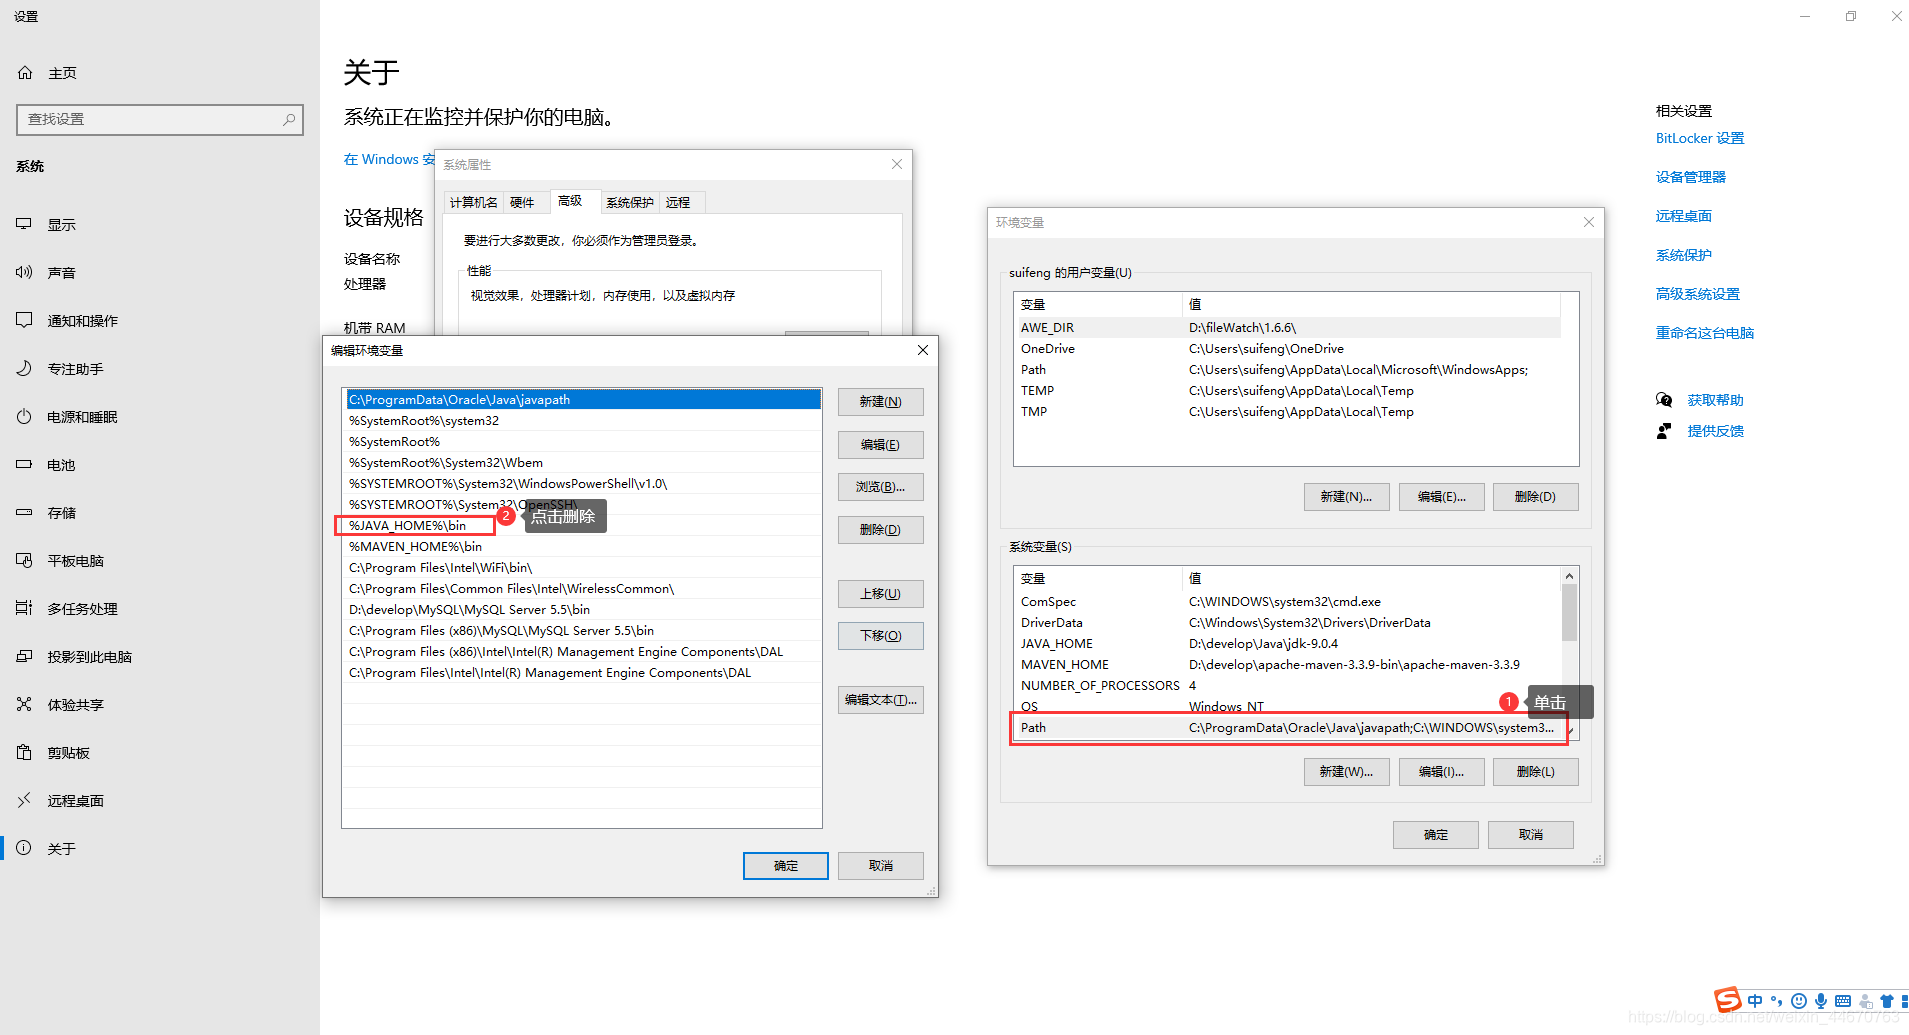The width and height of the screenshot is (1909, 1035).
Task: Open Shared experiences (体验共享) icon
Action: pos(24,704)
